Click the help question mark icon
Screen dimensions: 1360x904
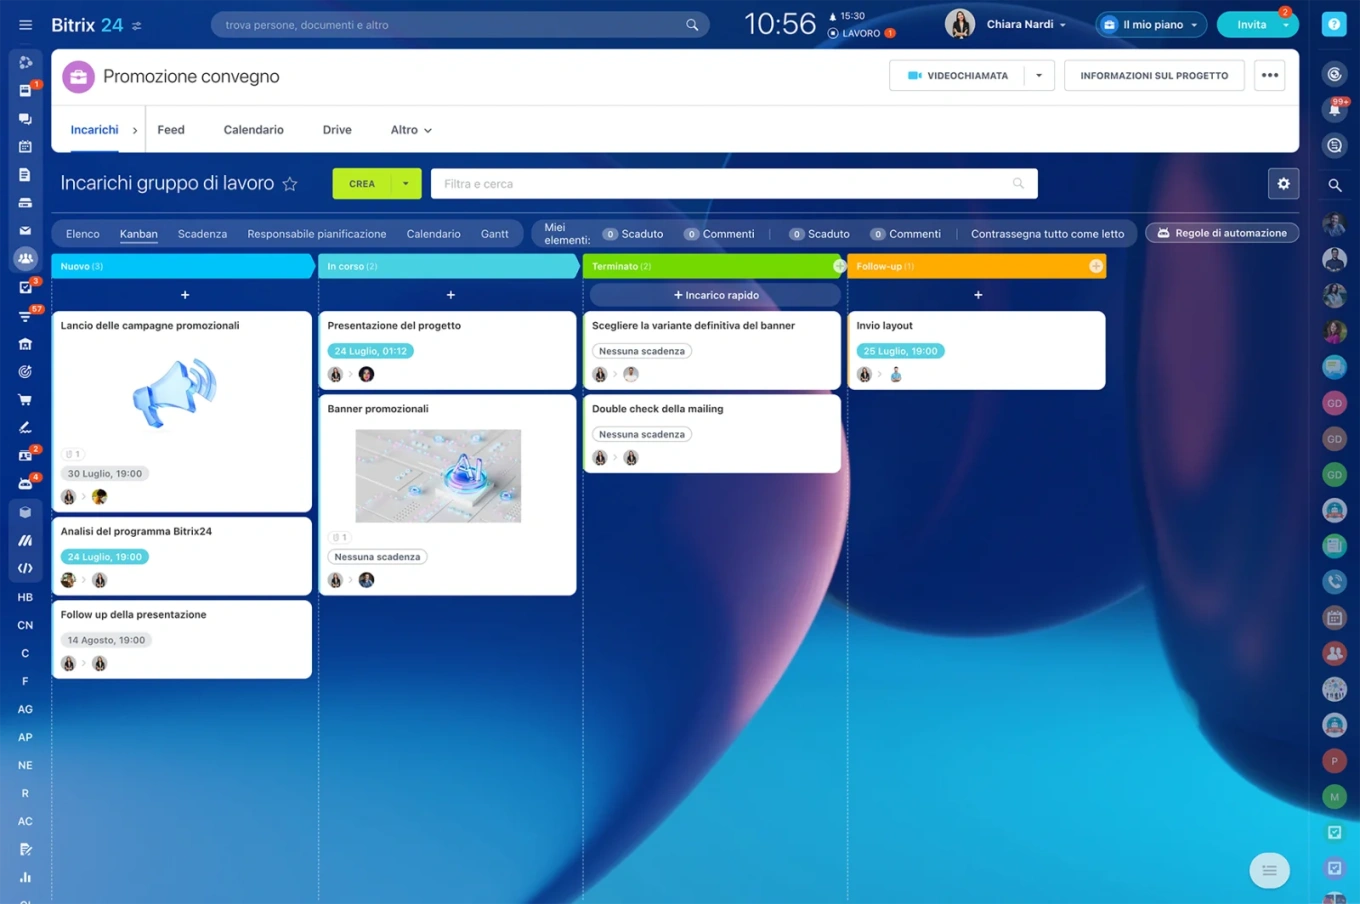1334,25
